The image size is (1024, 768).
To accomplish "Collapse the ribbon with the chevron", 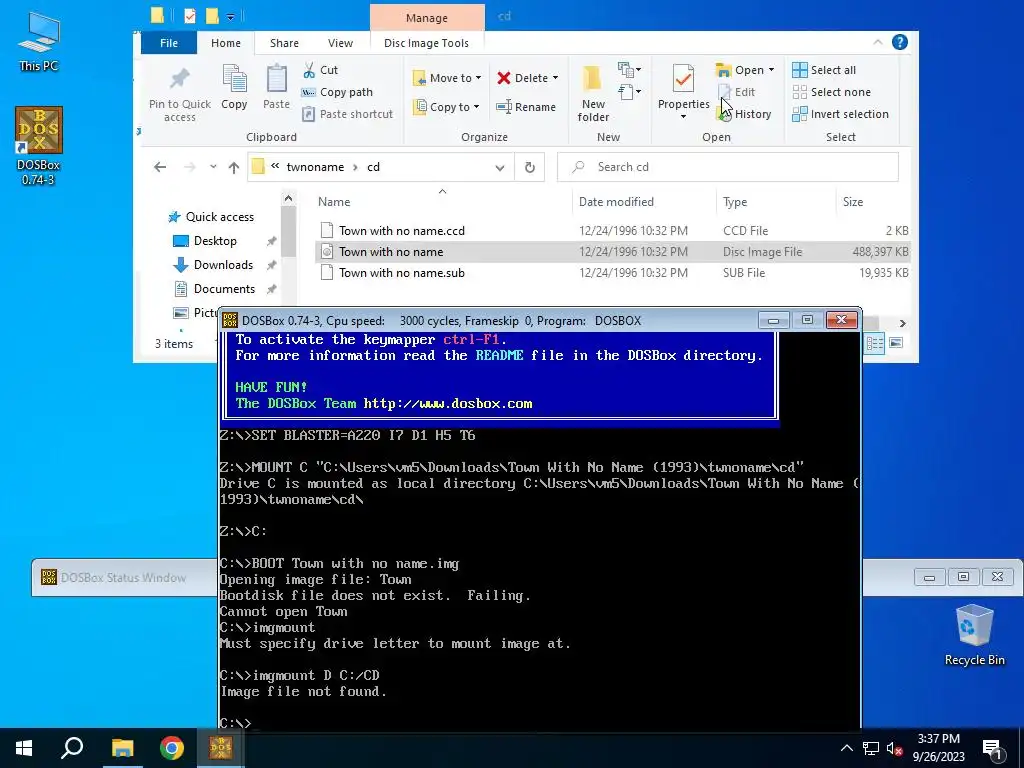I will pos(878,42).
